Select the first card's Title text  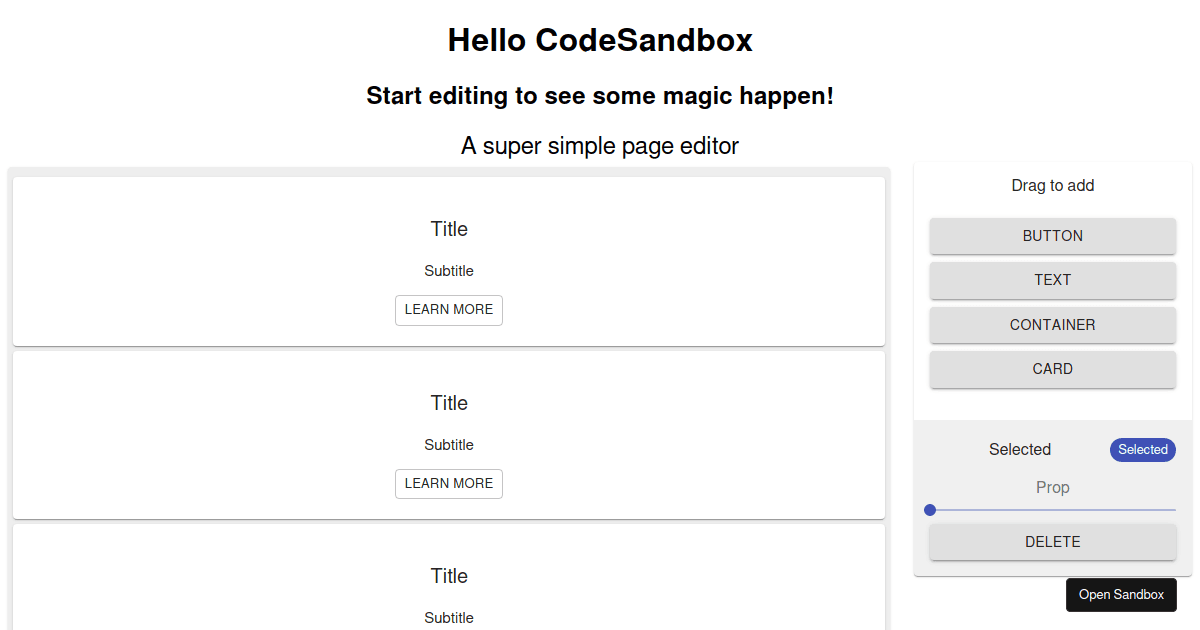[448, 229]
